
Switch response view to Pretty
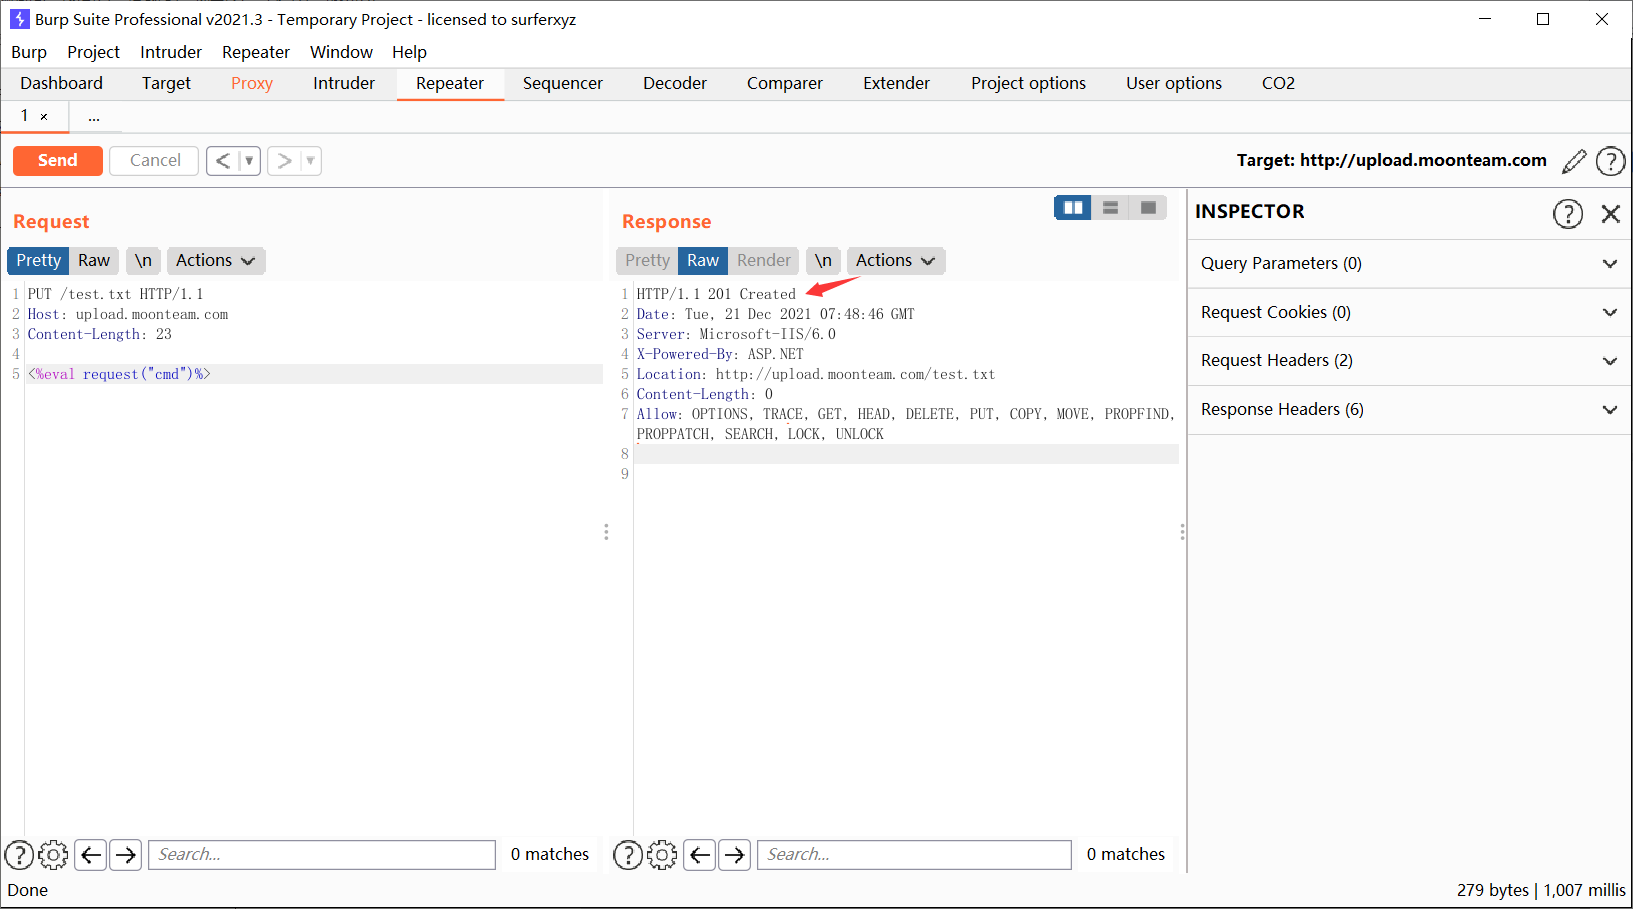click(647, 260)
